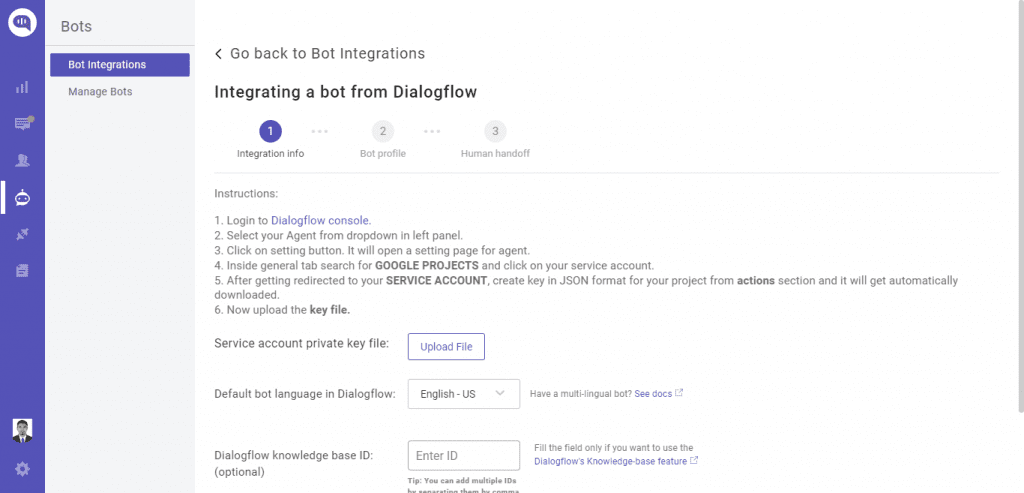Click the Kommunicate logo icon
The image size is (1024, 493).
coord(22,23)
